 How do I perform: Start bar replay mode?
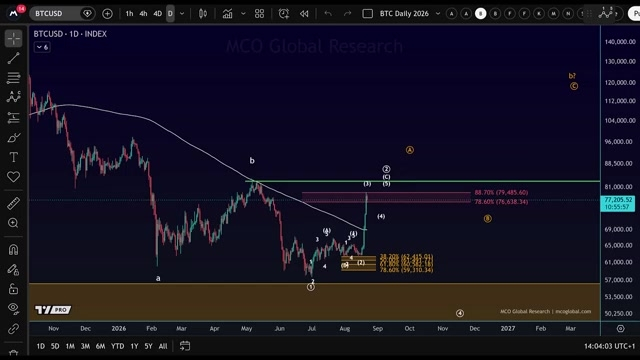click(x=304, y=14)
